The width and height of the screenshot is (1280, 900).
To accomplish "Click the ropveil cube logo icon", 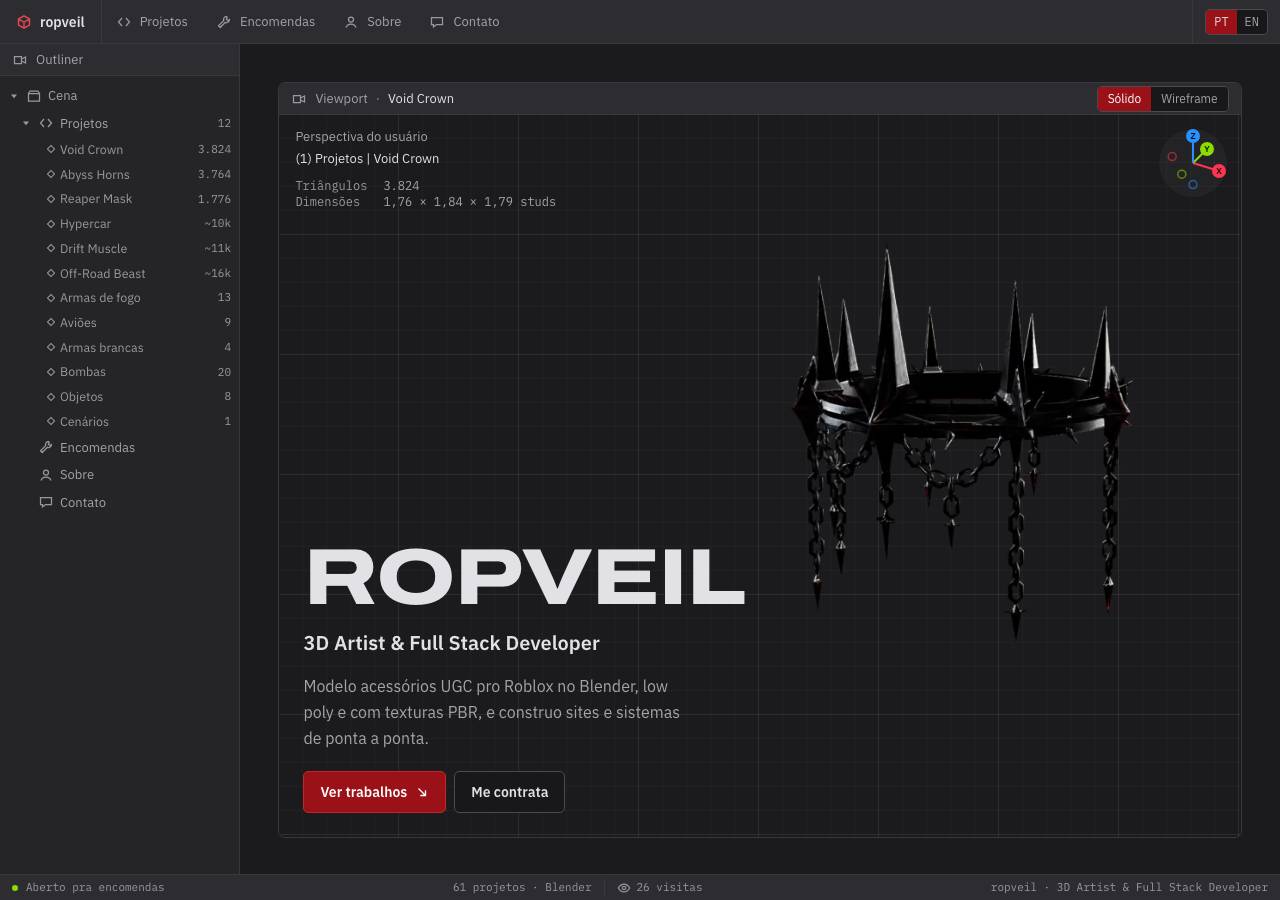I will (24, 22).
